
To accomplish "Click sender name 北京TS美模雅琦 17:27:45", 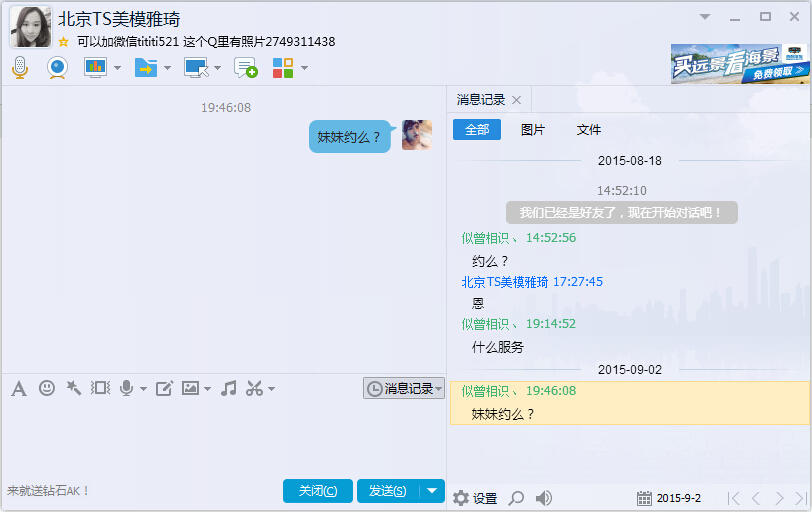I will 532,282.
